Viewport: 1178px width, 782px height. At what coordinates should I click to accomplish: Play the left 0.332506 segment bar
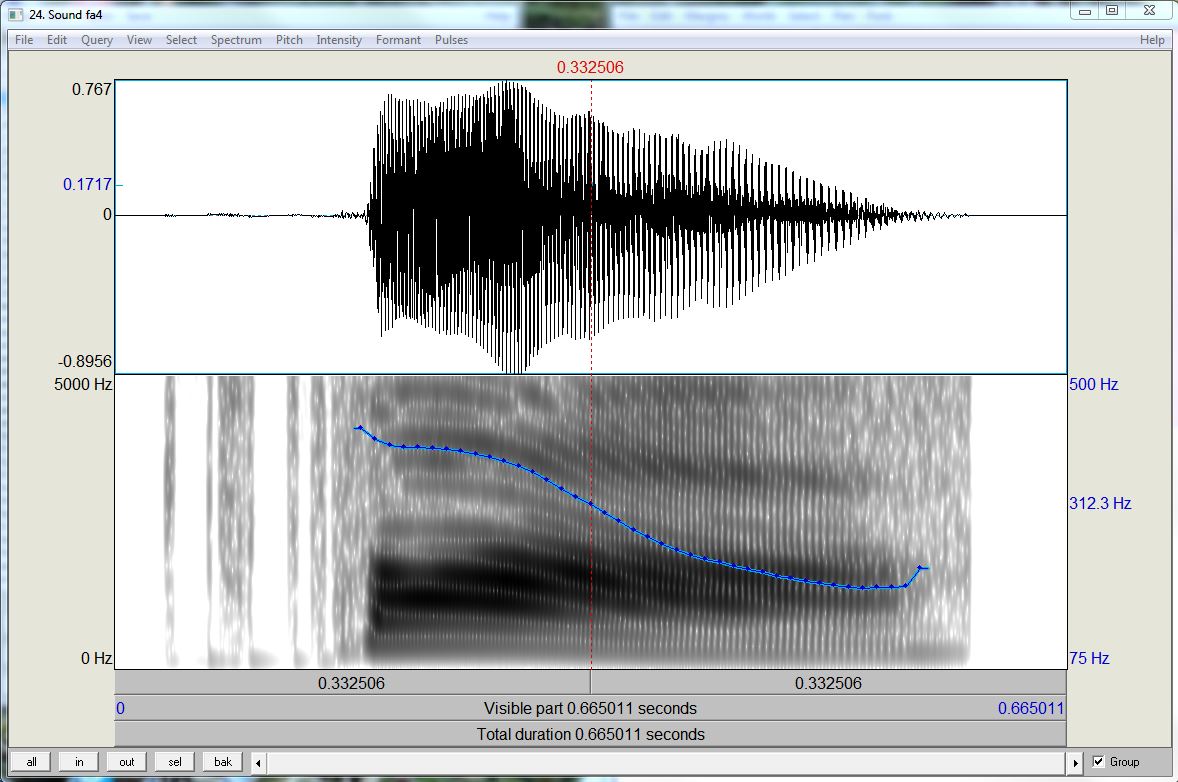[352, 683]
